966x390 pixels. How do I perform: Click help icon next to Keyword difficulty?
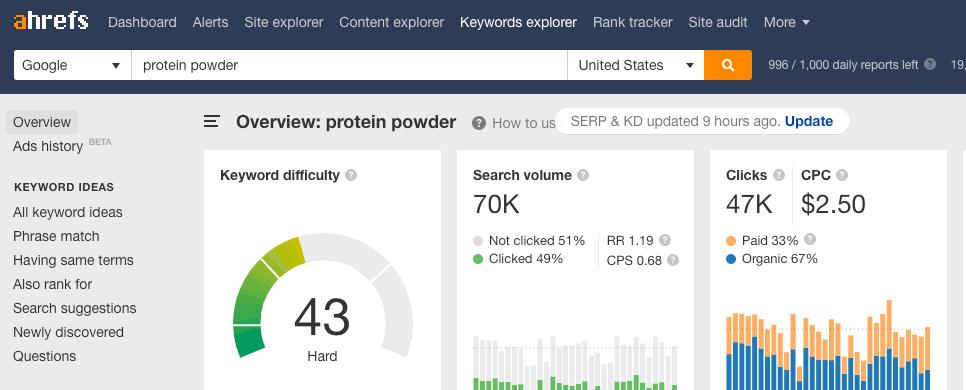click(x=351, y=175)
